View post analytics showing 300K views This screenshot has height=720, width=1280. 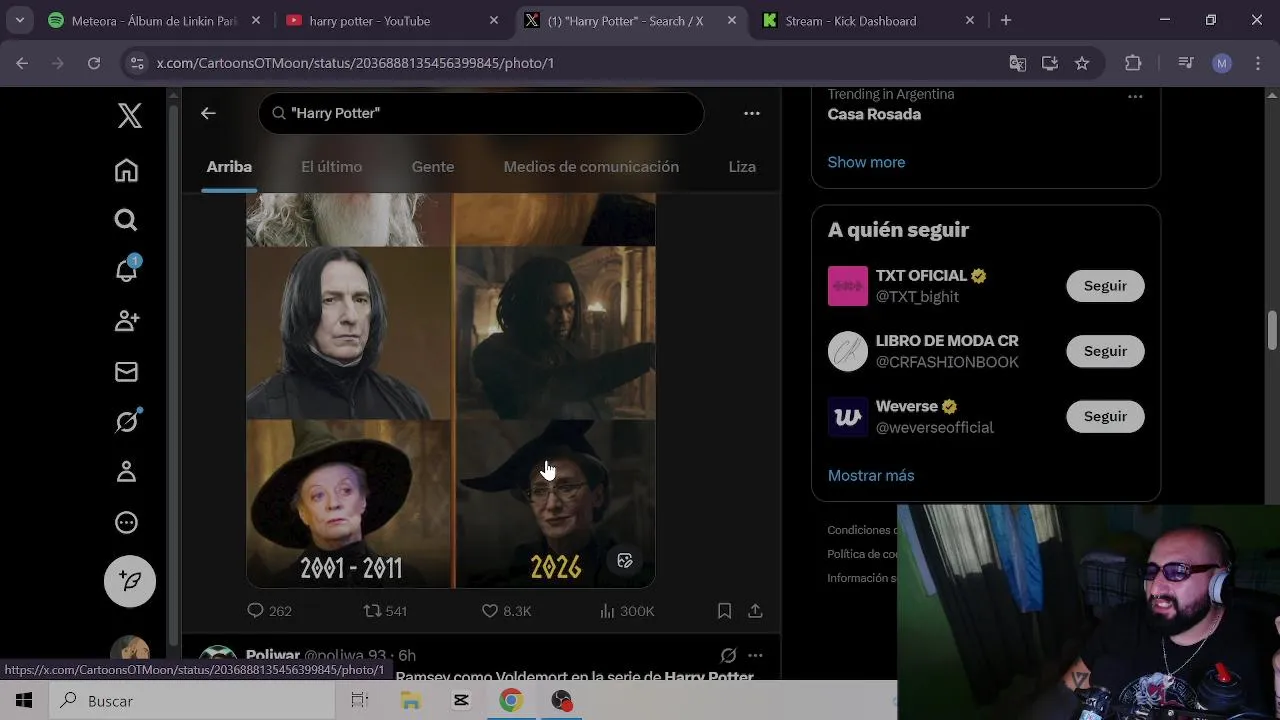[x=626, y=611]
